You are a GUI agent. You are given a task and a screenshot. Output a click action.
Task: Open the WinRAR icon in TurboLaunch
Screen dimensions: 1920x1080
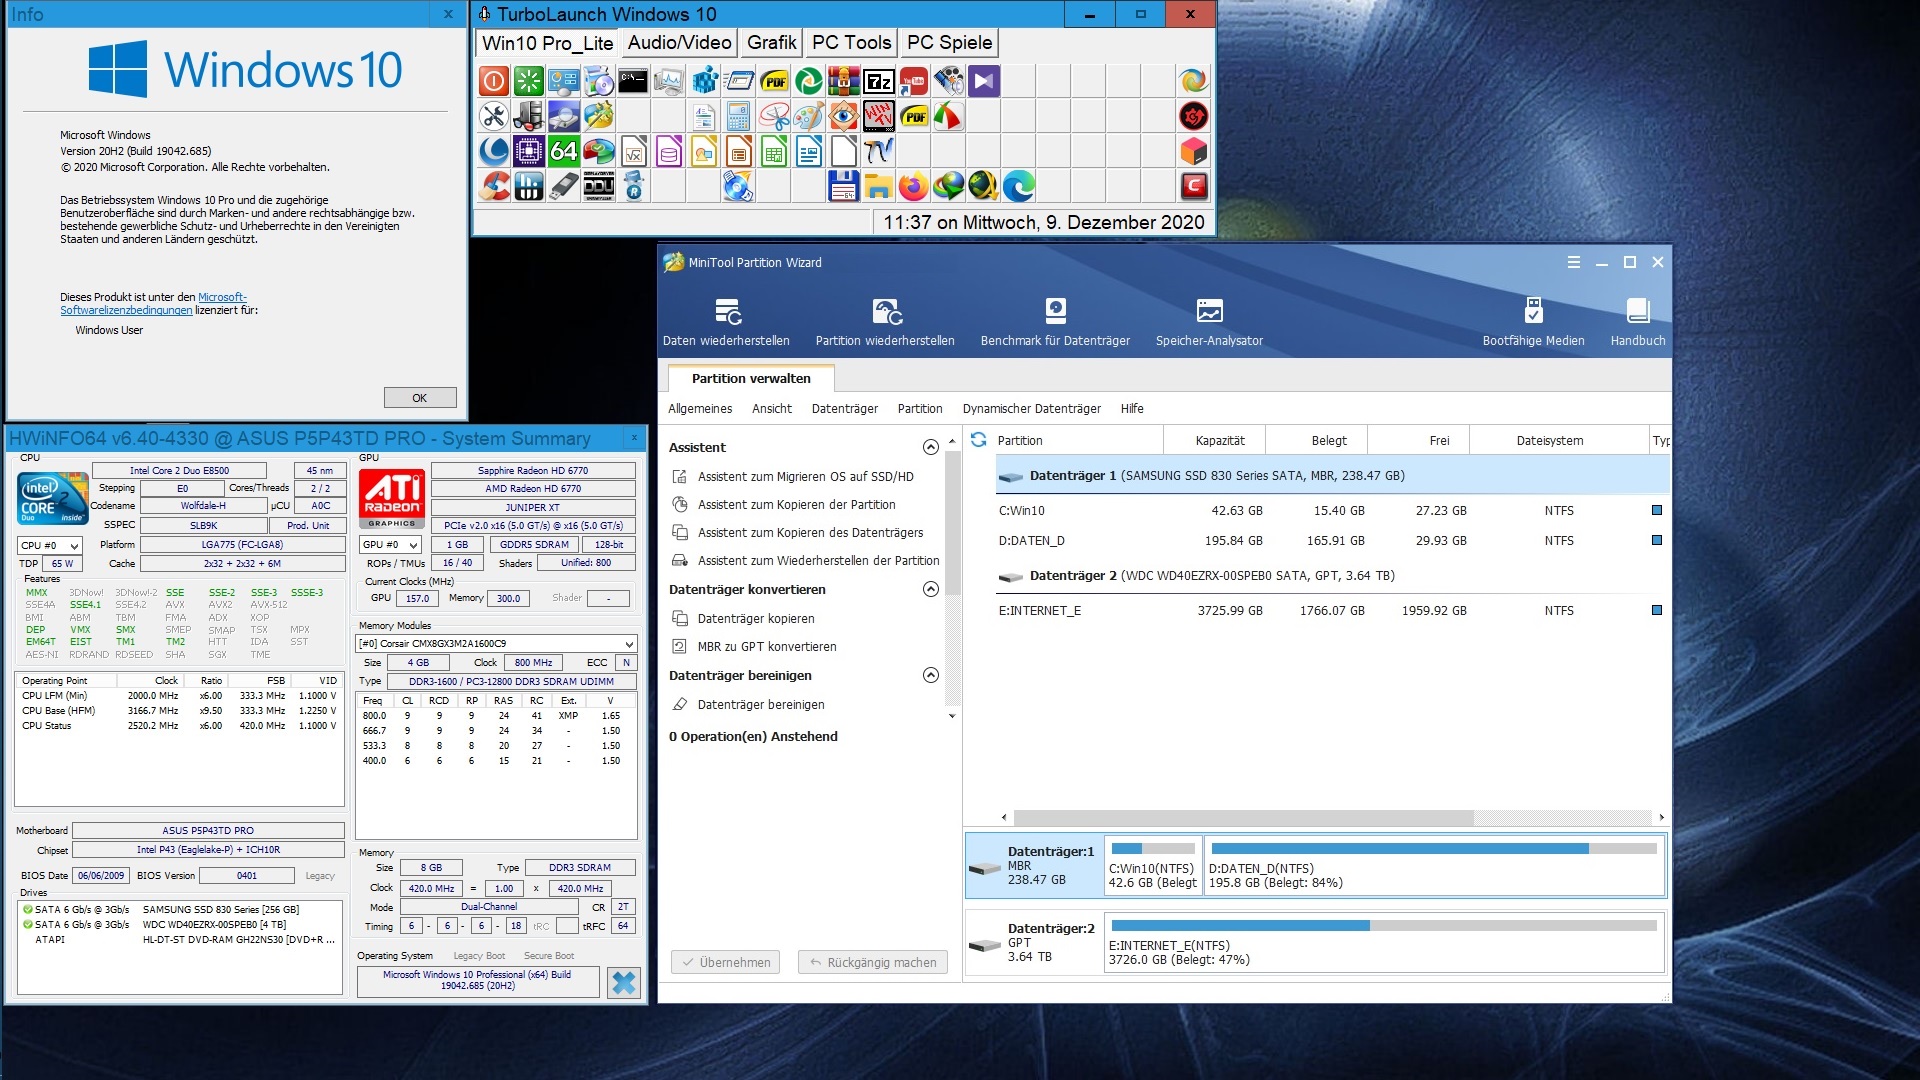(x=843, y=81)
